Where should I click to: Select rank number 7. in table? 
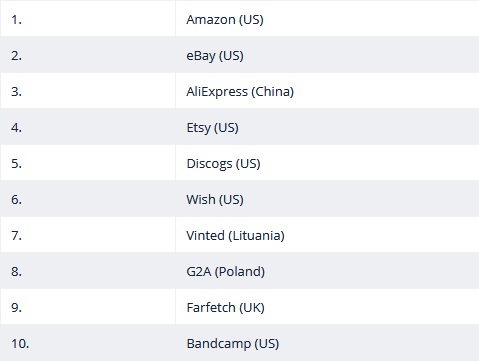pyautogui.click(x=17, y=236)
